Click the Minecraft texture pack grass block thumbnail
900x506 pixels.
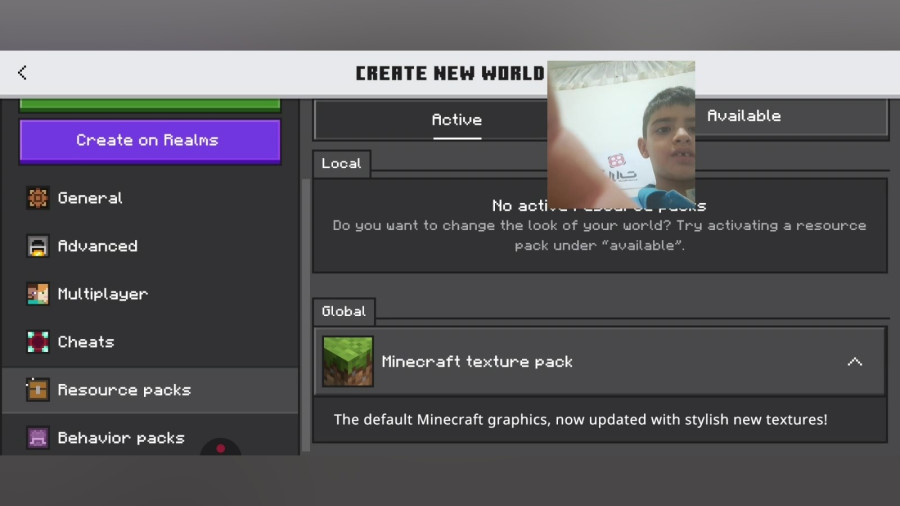(348, 361)
